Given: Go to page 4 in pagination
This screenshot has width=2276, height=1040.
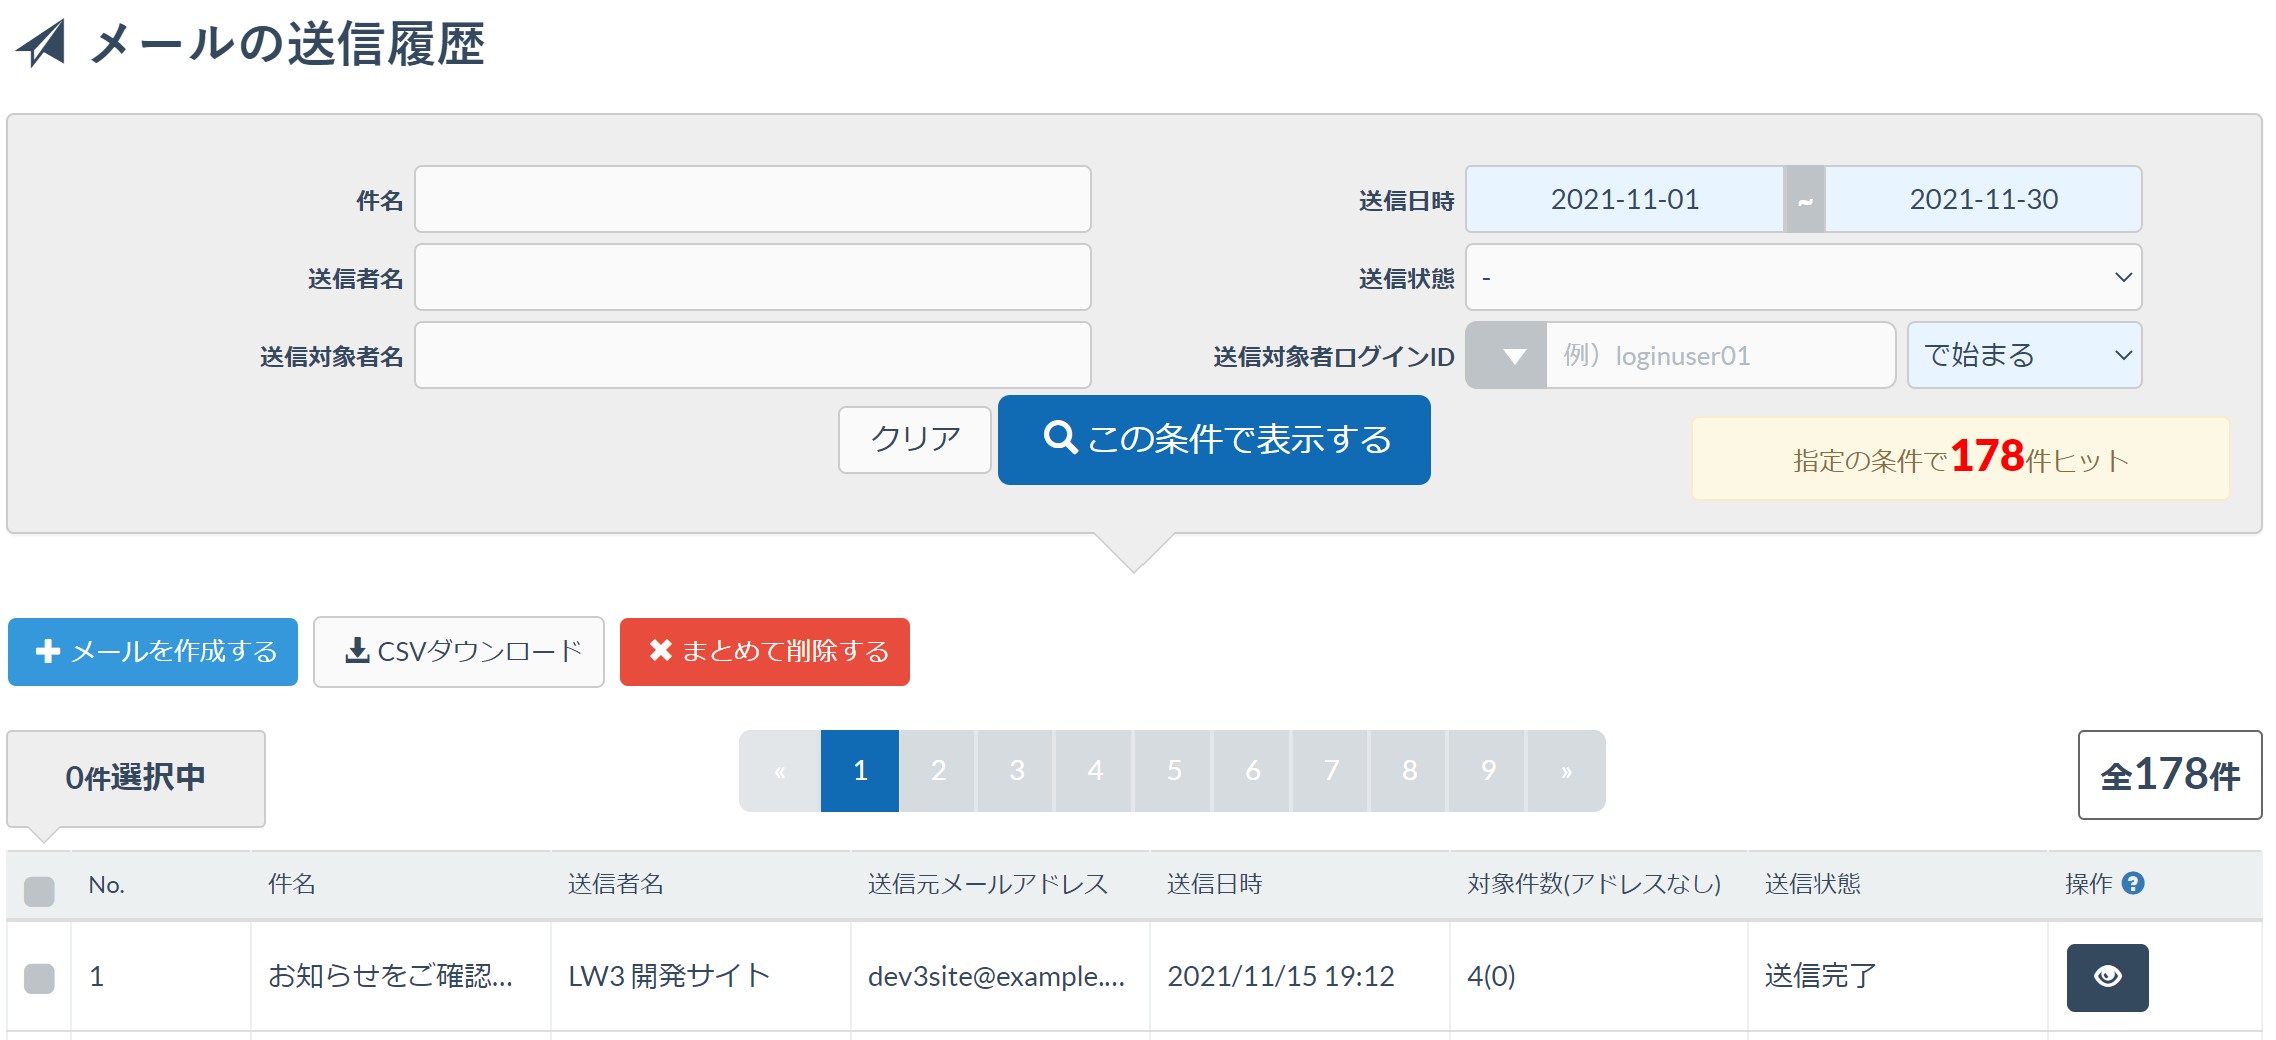Looking at the screenshot, I should (x=1095, y=770).
